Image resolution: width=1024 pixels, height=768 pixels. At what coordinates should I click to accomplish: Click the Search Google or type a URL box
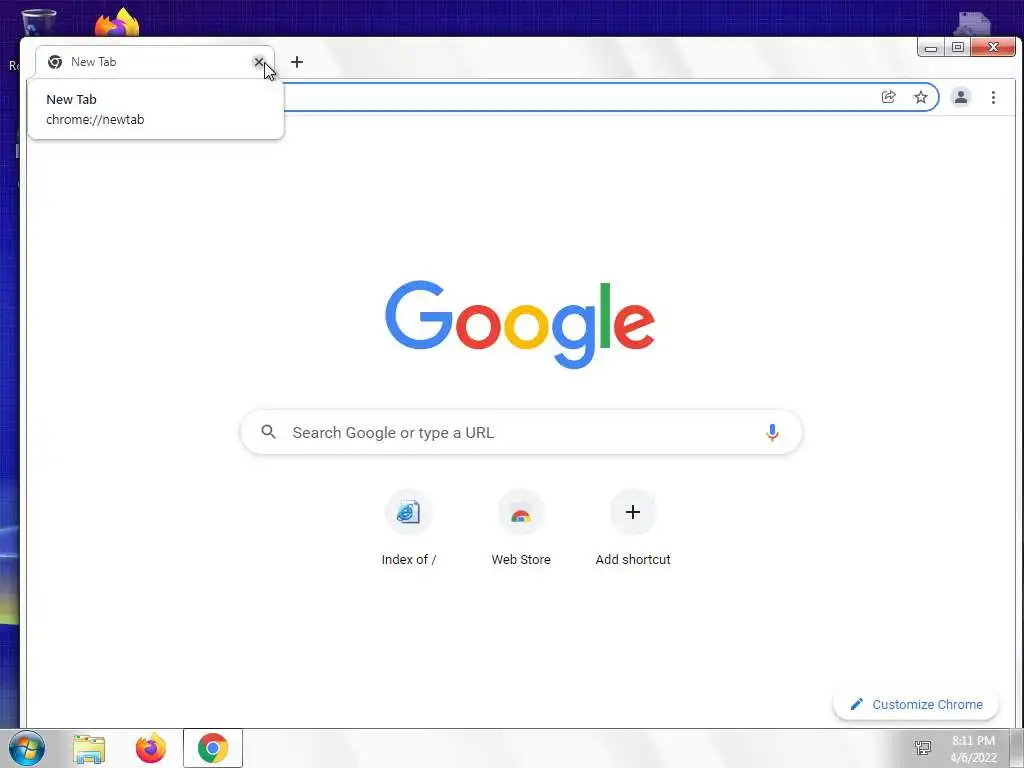521,432
